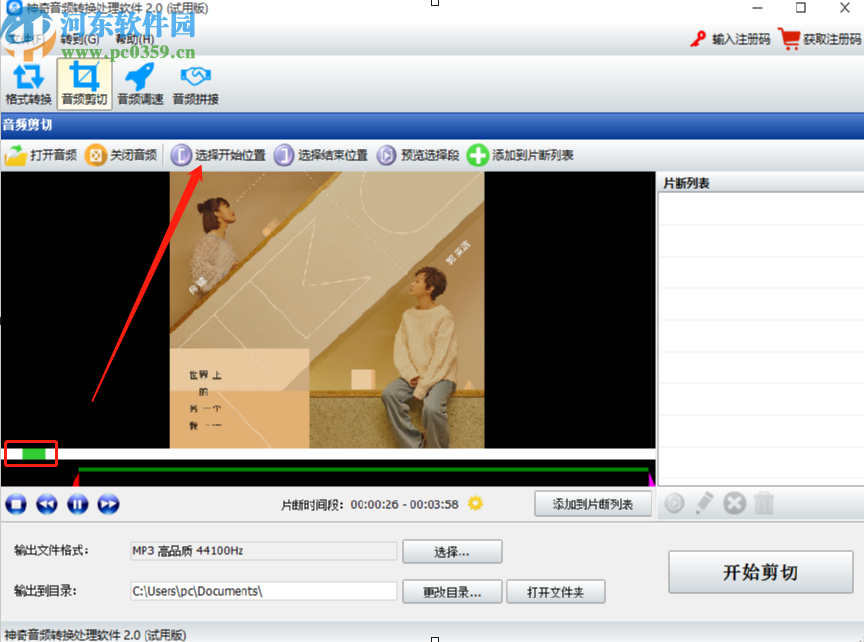864x642 pixels.
Task: Click 选择... to choose the output format
Action: coord(452,552)
